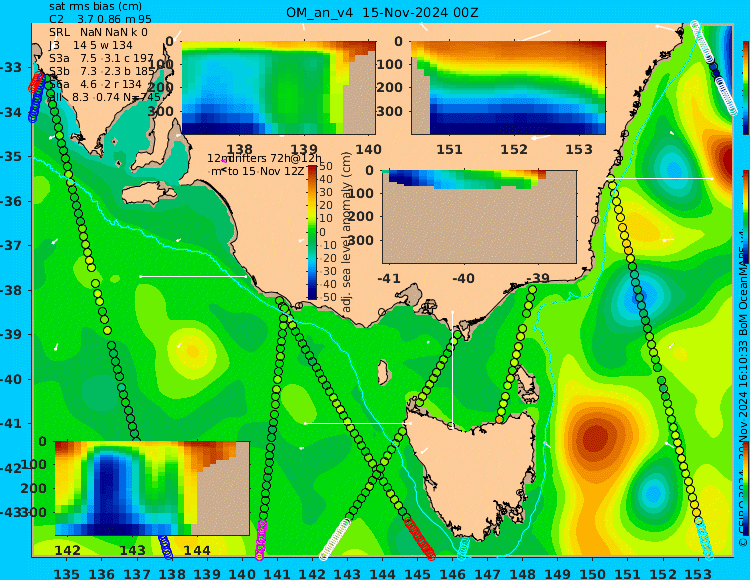Screen dimensions: 750x580
Task: Click the 'to 15 Nov 12Z' annotation text
Action: 265,171
